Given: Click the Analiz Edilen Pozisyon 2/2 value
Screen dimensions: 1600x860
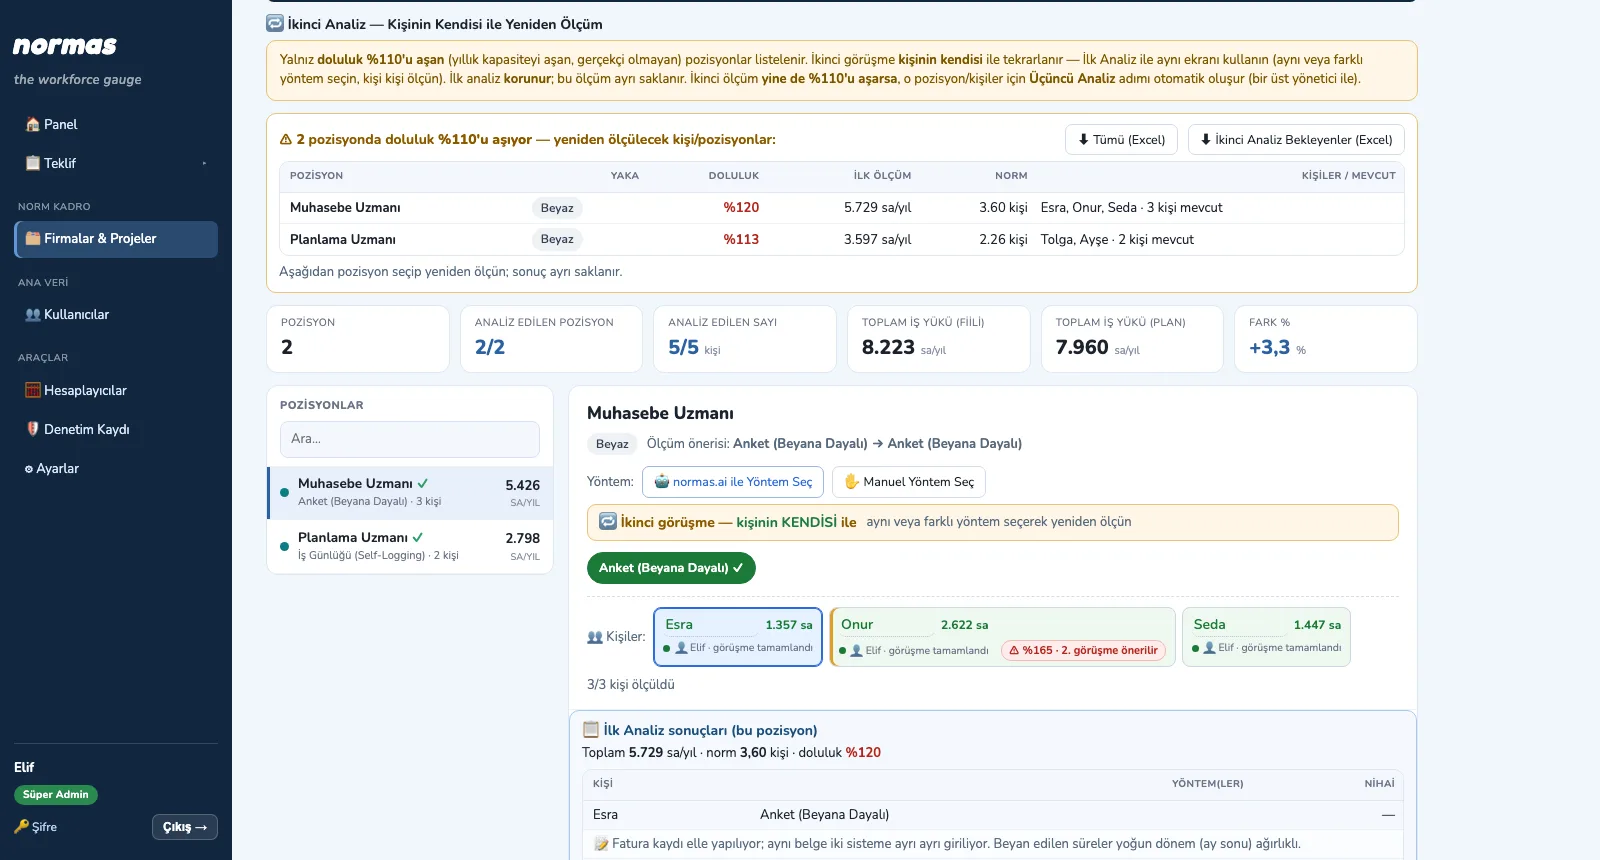Looking at the screenshot, I should 490,348.
